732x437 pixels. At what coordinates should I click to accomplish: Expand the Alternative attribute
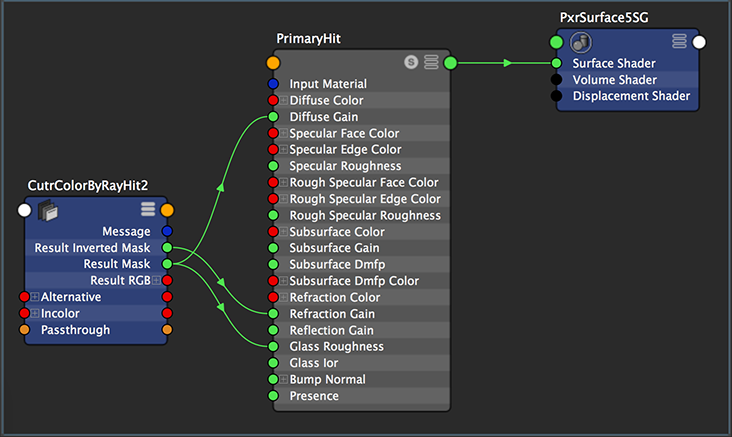tap(35, 297)
